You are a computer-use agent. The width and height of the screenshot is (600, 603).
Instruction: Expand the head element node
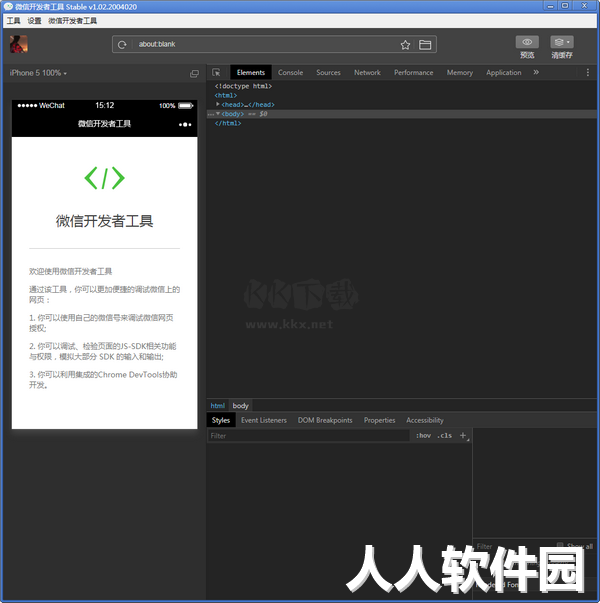[x=218, y=104]
